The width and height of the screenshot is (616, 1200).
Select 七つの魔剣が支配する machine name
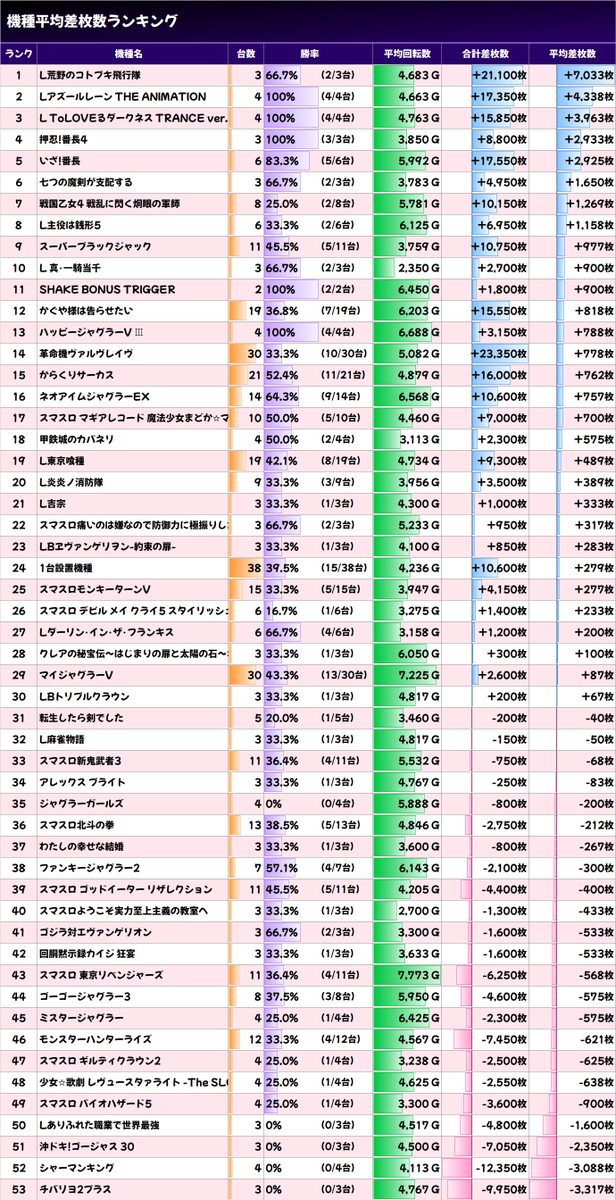pyautogui.click(x=86, y=182)
